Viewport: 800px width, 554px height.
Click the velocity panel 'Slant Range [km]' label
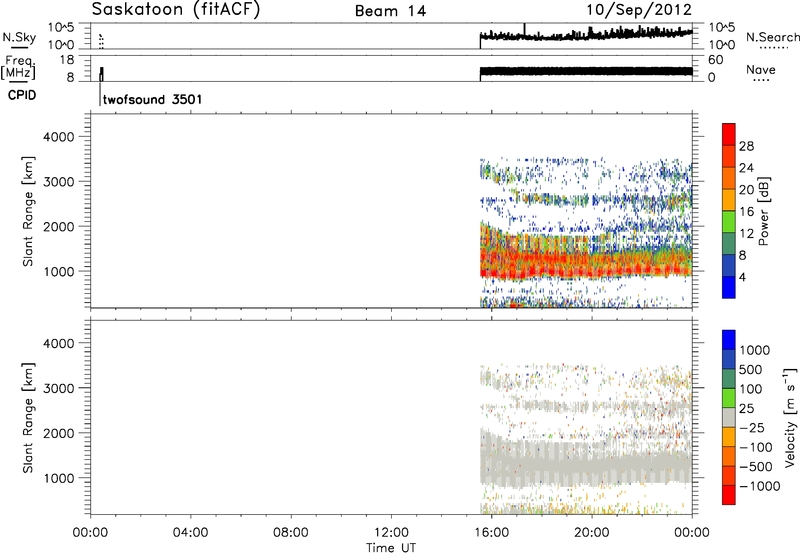tap(28, 418)
